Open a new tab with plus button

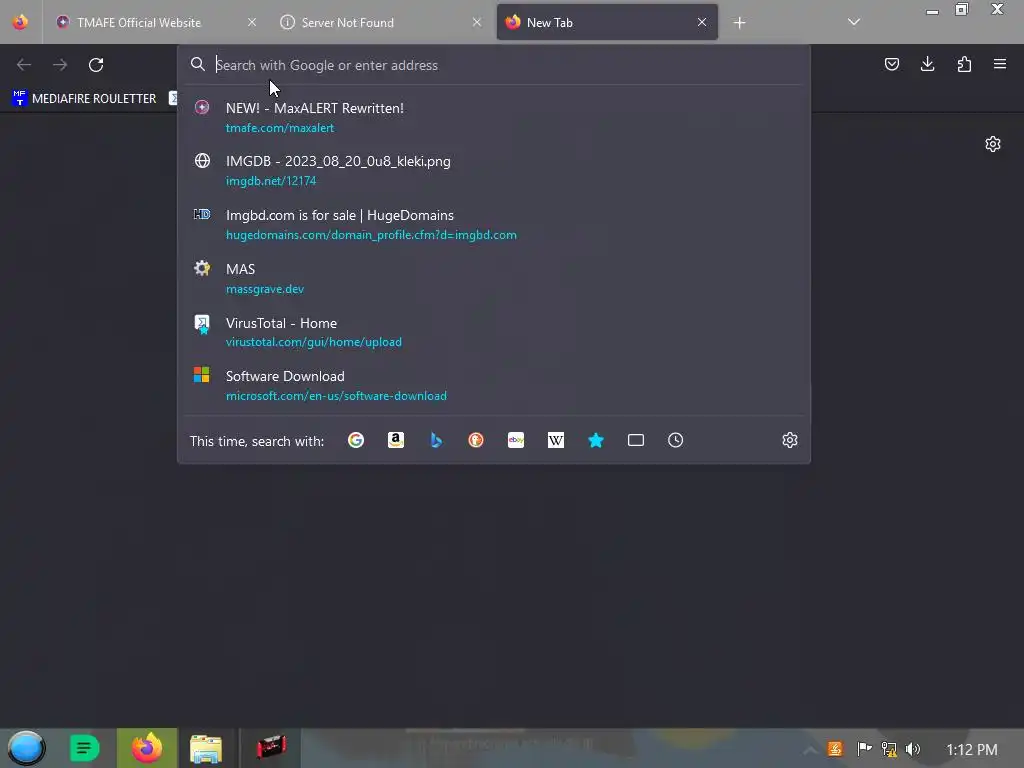click(739, 23)
